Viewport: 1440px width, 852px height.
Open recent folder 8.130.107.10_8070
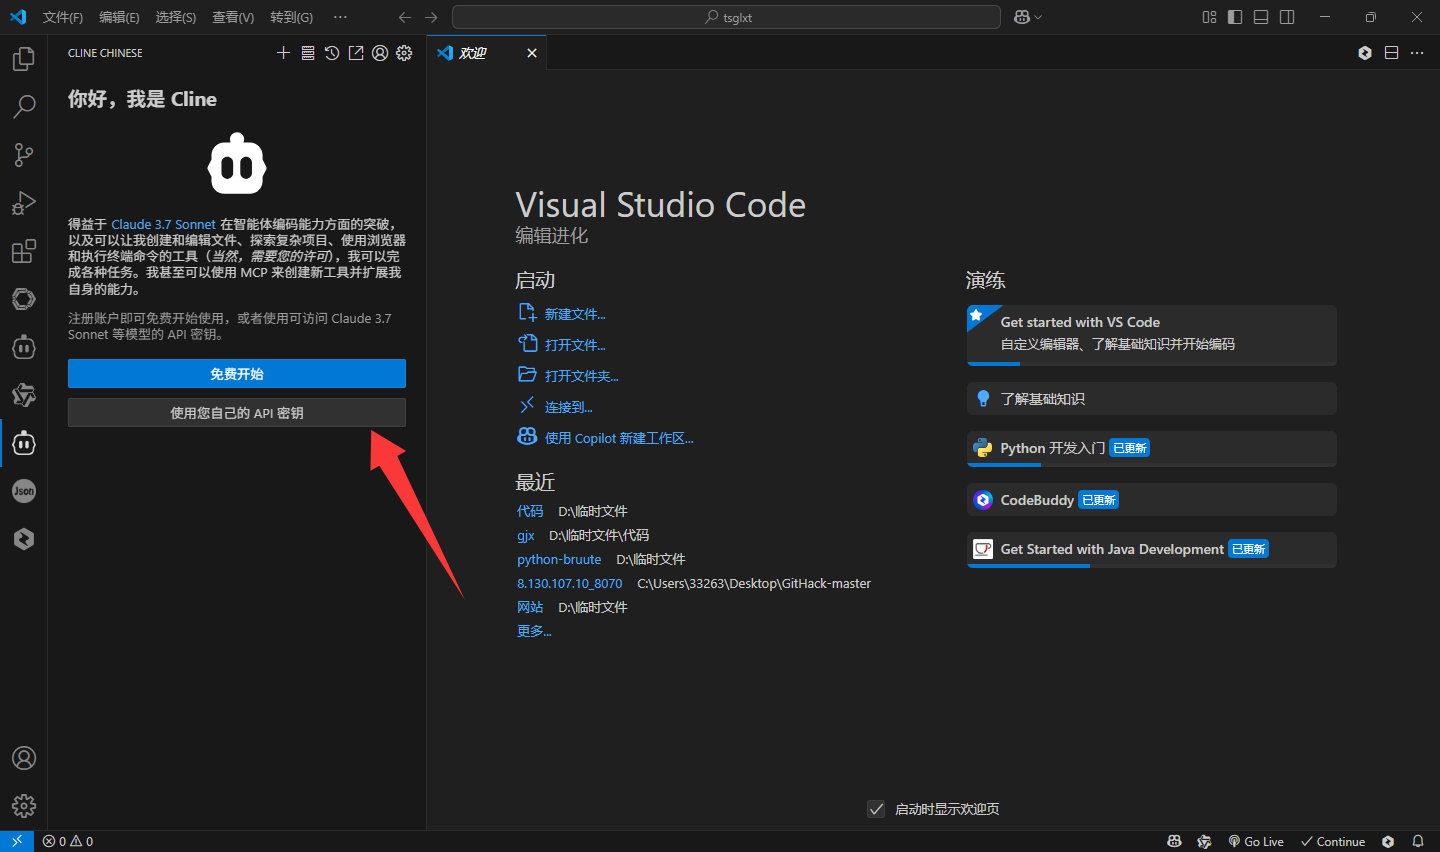(x=569, y=583)
